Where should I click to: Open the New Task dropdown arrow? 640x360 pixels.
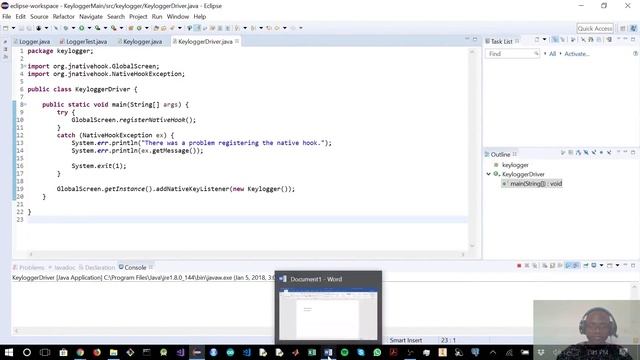click(x=544, y=40)
